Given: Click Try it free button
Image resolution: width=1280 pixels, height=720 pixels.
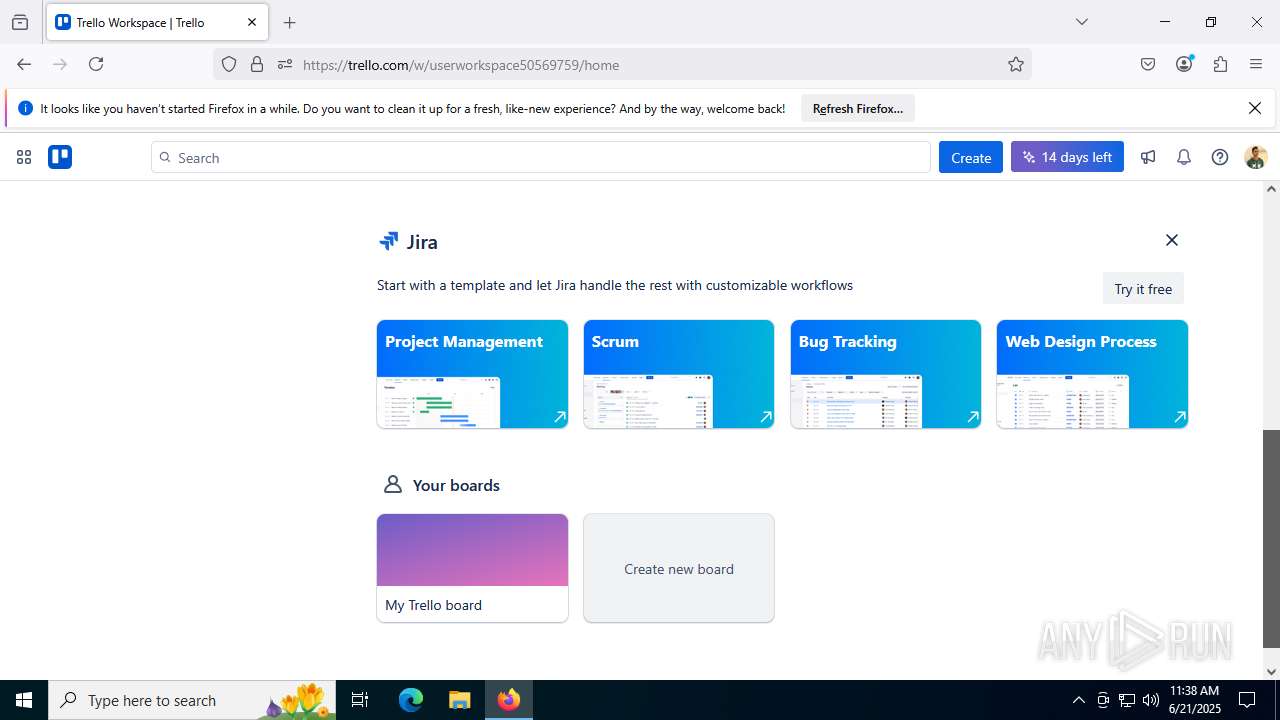Looking at the screenshot, I should tap(1143, 289).
